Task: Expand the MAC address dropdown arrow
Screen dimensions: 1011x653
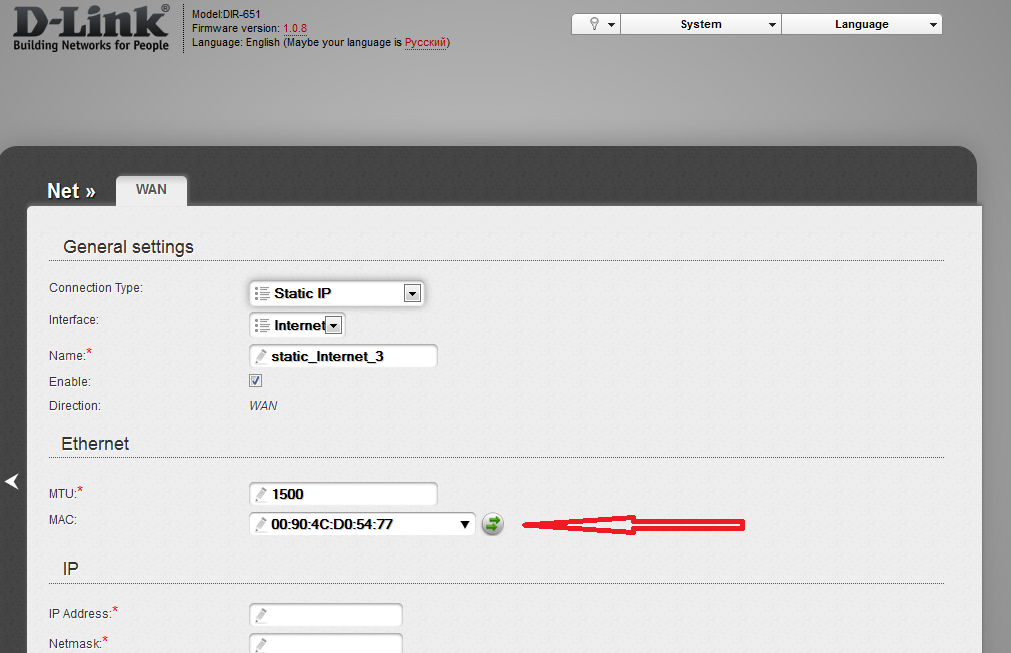Action: [464, 525]
